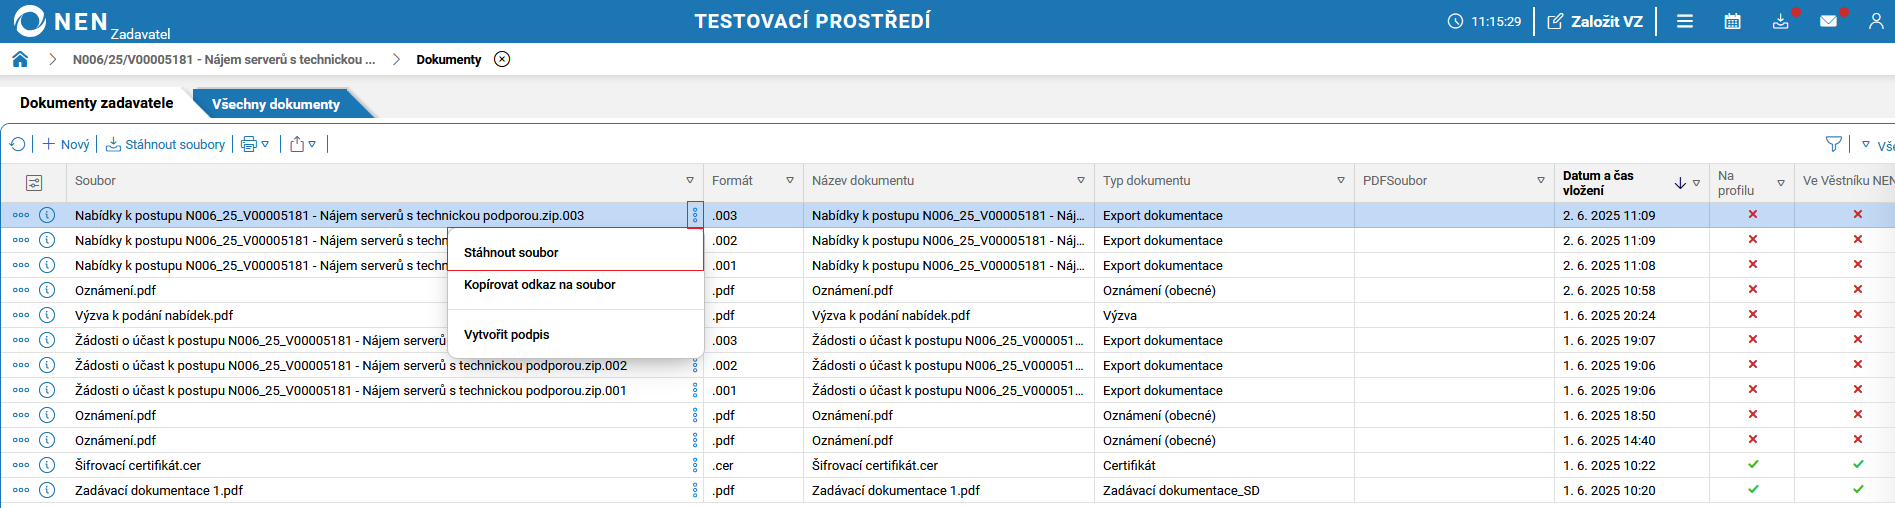
Task: Click the Soubor column header
Action: point(95,181)
